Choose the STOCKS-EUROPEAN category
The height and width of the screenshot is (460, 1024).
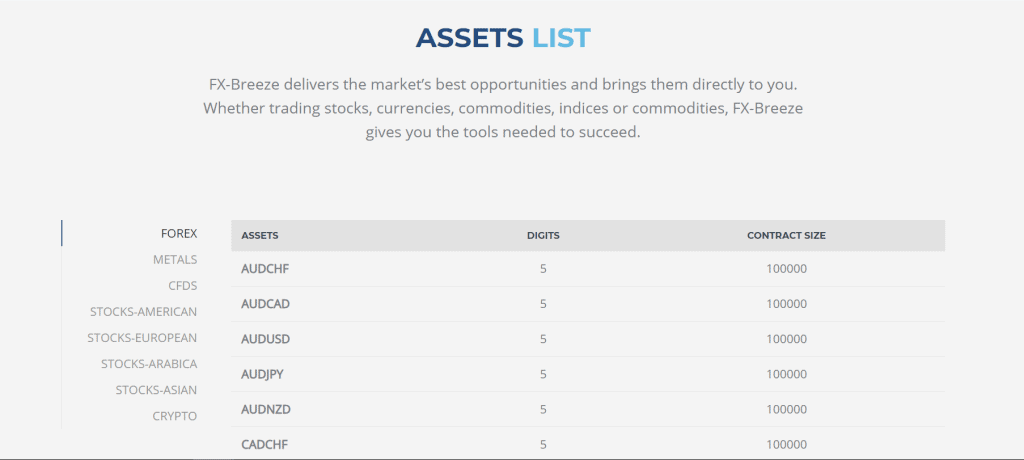point(142,338)
